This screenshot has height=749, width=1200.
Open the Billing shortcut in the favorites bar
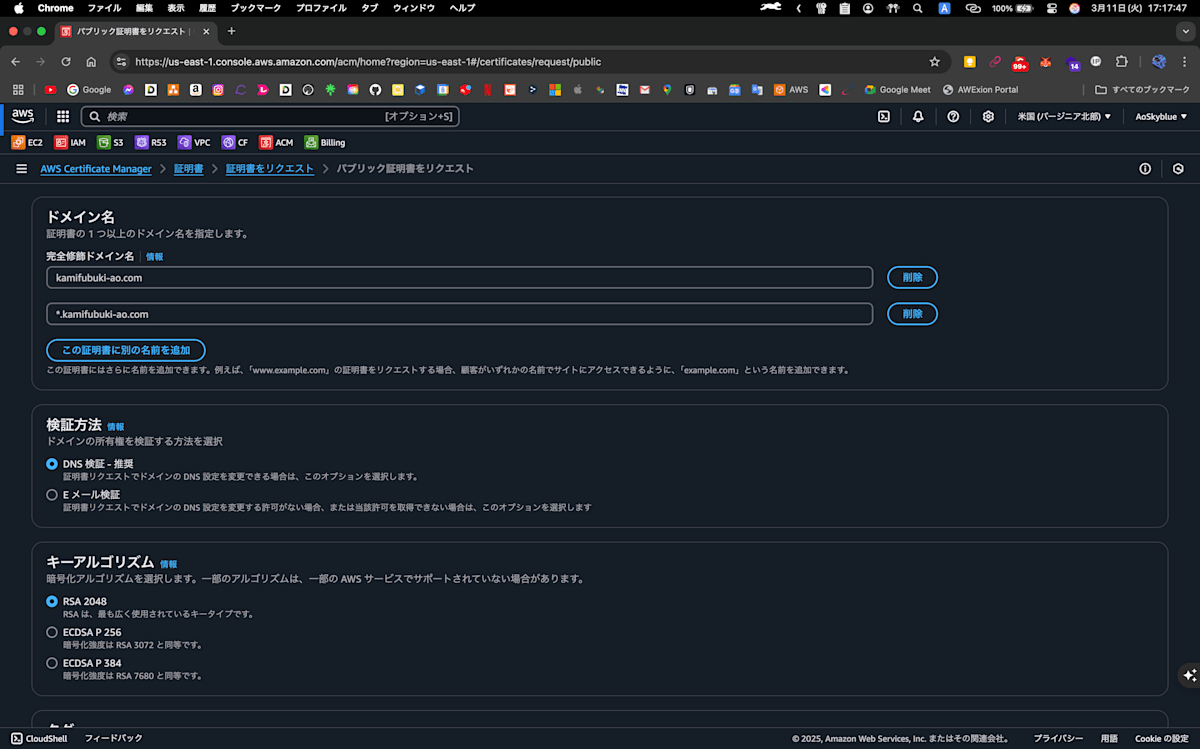click(x=325, y=142)
